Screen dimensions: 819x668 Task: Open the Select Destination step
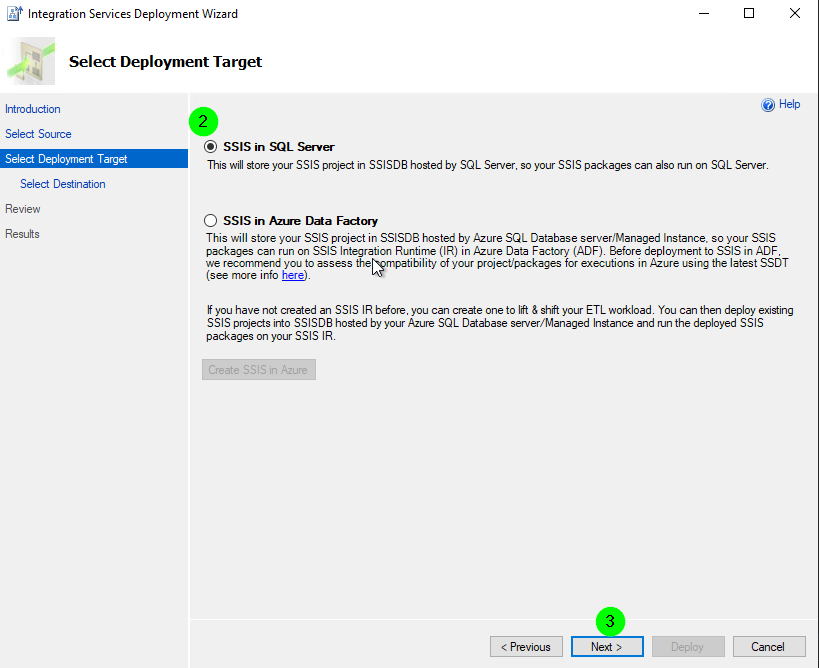(x=63, y=184)
